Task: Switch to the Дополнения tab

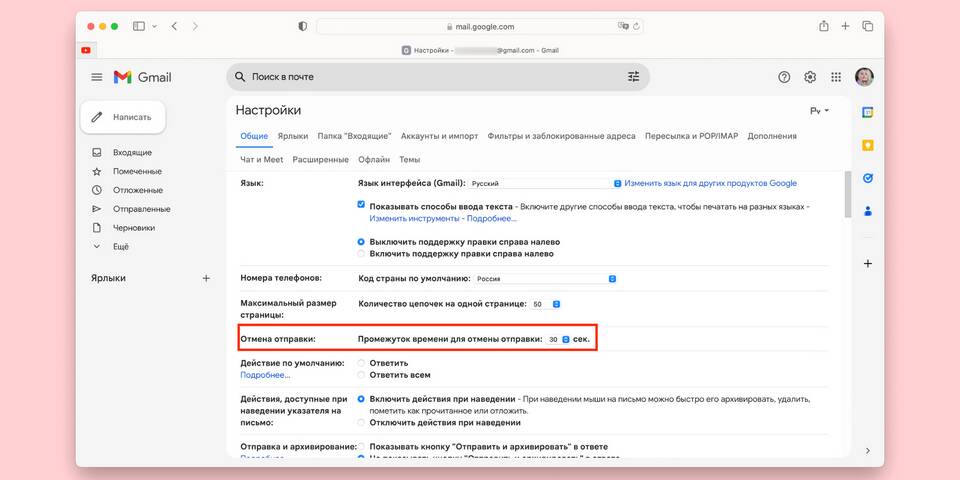Action: 771,136
